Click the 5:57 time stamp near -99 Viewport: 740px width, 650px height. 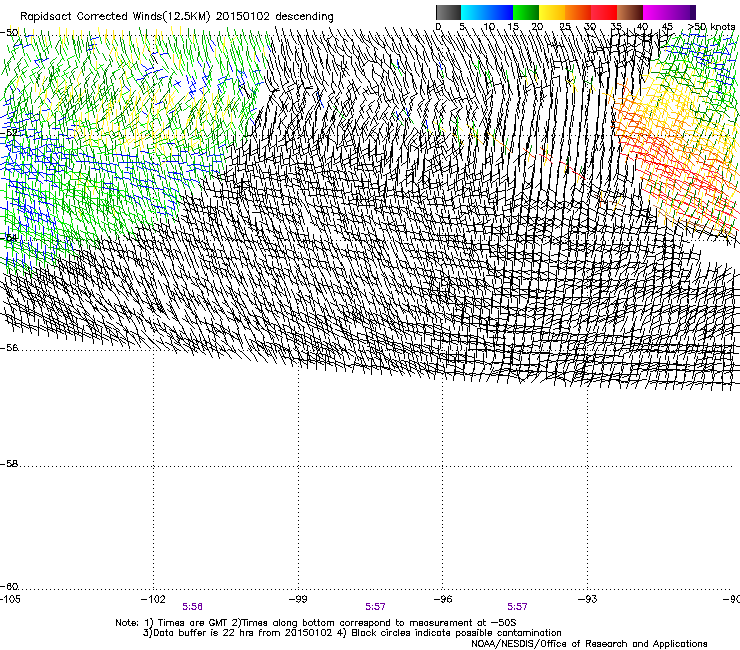click(x=375, y=607)
